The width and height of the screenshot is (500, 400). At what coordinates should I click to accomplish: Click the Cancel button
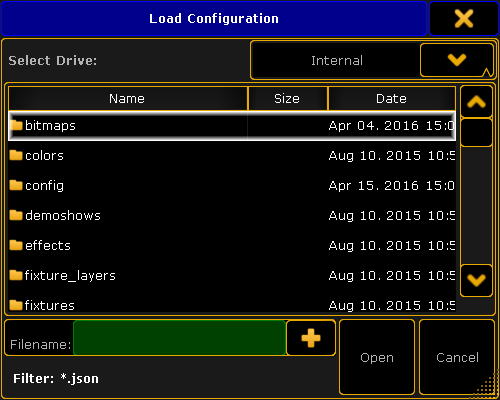(x=457, y=357)
